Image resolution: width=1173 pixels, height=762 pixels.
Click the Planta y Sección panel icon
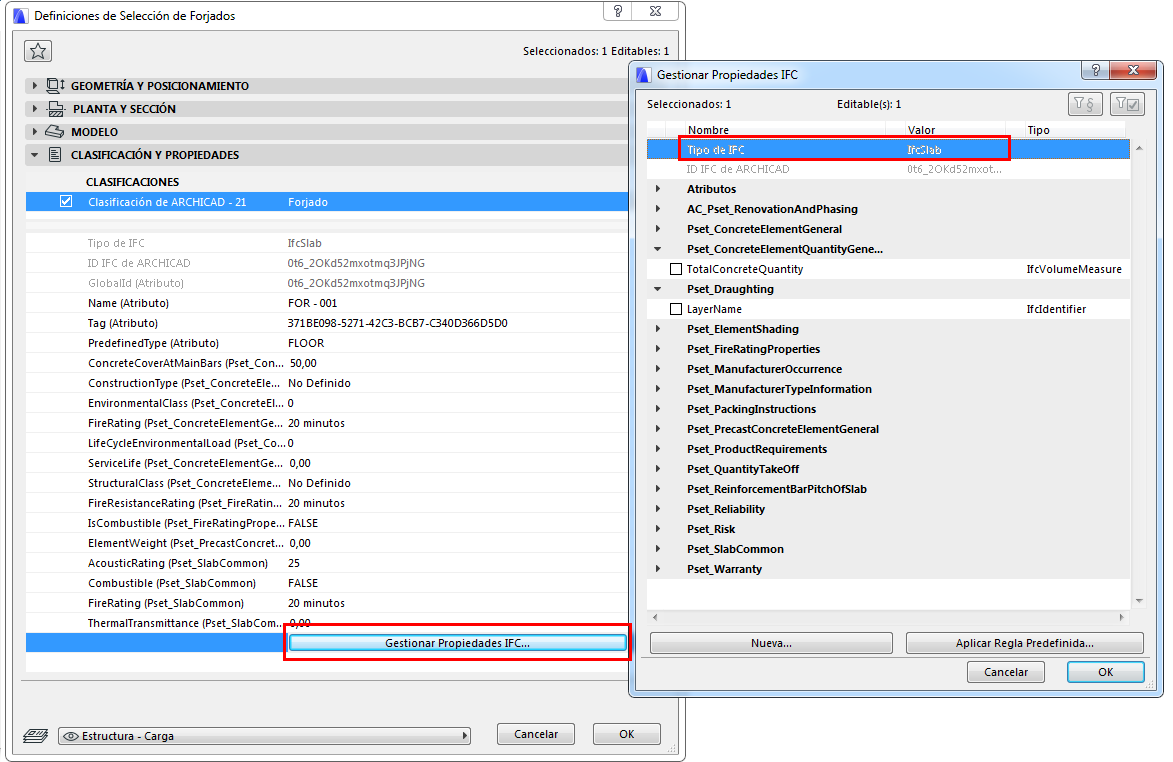(x=55, y=109)
